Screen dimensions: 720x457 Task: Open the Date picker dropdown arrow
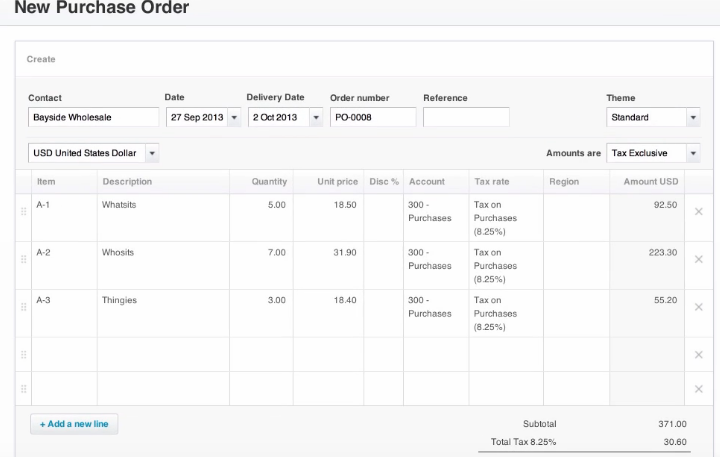click(234, 117)
